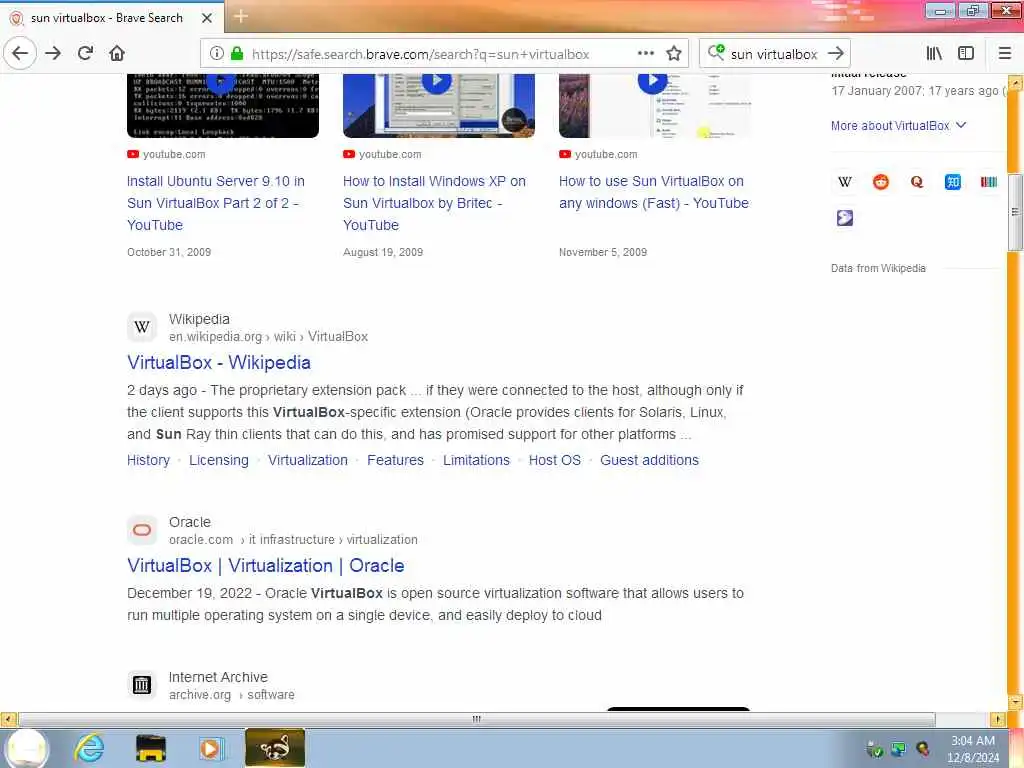
Task: Click the search engine magnifier icon
Action: [x=716, y=52]
